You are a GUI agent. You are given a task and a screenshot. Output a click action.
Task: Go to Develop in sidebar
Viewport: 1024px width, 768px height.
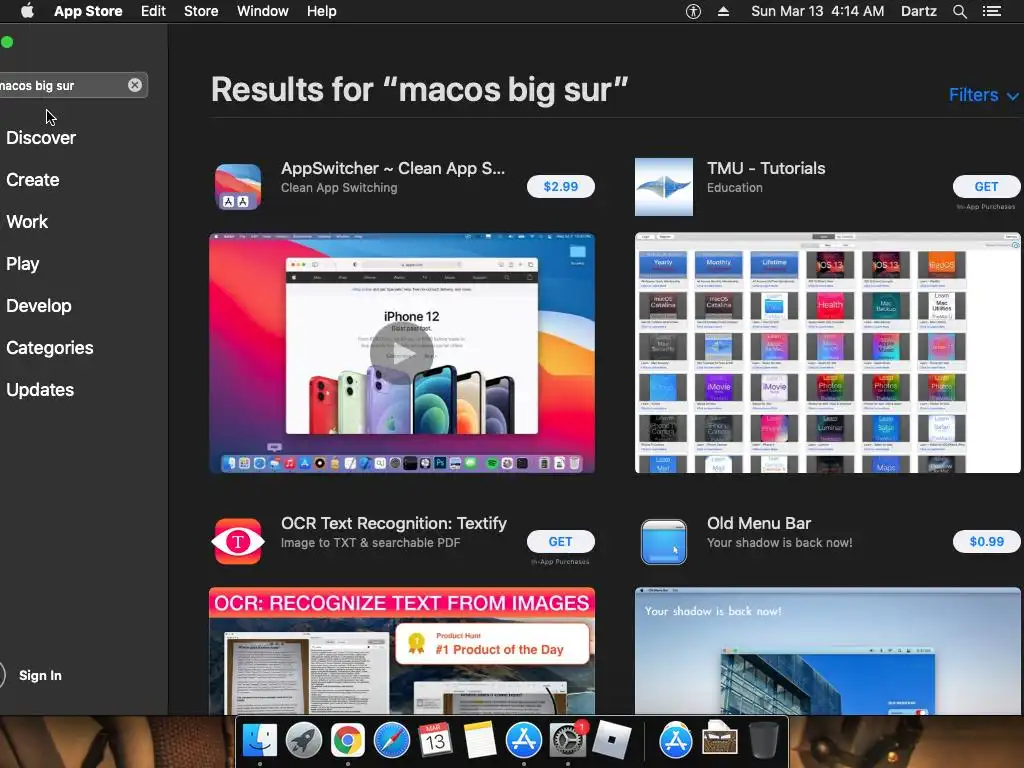(x=39, y=306)
